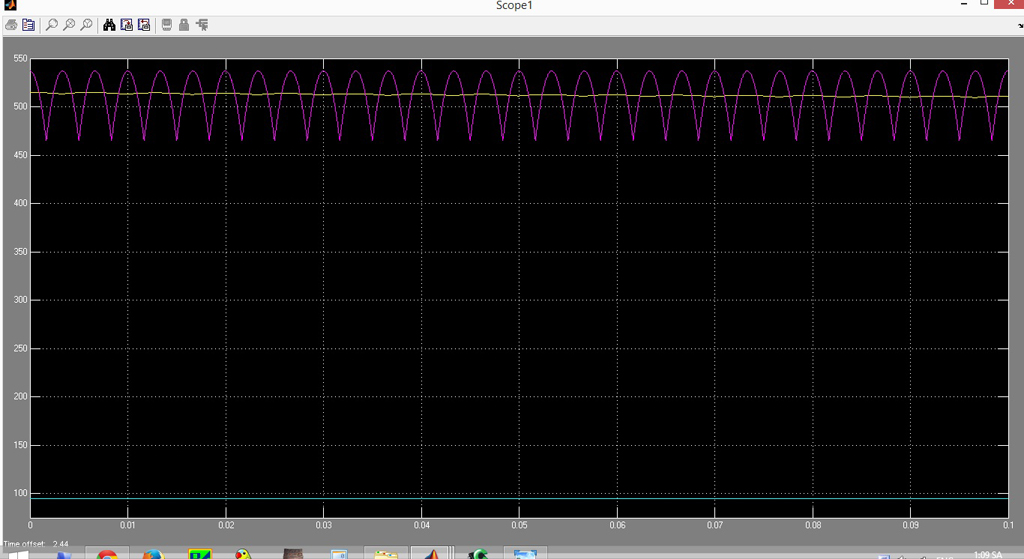
Task: Click the Time offset 2.44 status text
Action: click(36, 543)
